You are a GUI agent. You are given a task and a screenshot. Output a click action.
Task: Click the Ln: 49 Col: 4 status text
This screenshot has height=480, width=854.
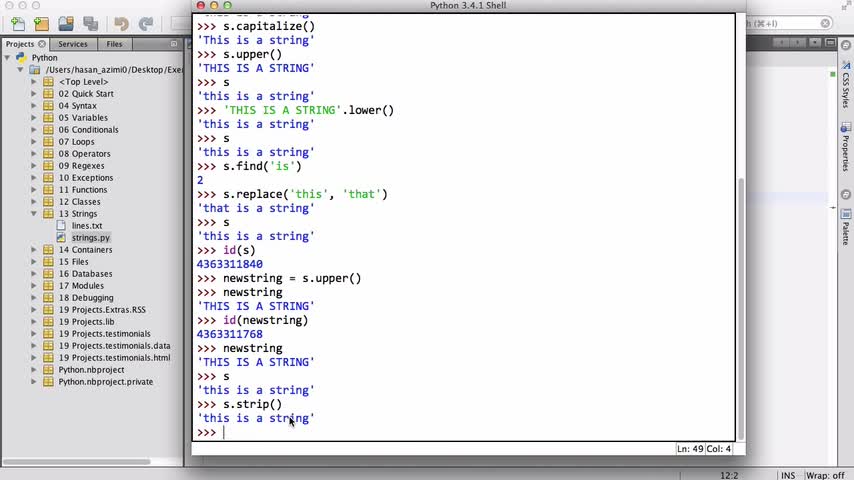[x=704, y=449]
